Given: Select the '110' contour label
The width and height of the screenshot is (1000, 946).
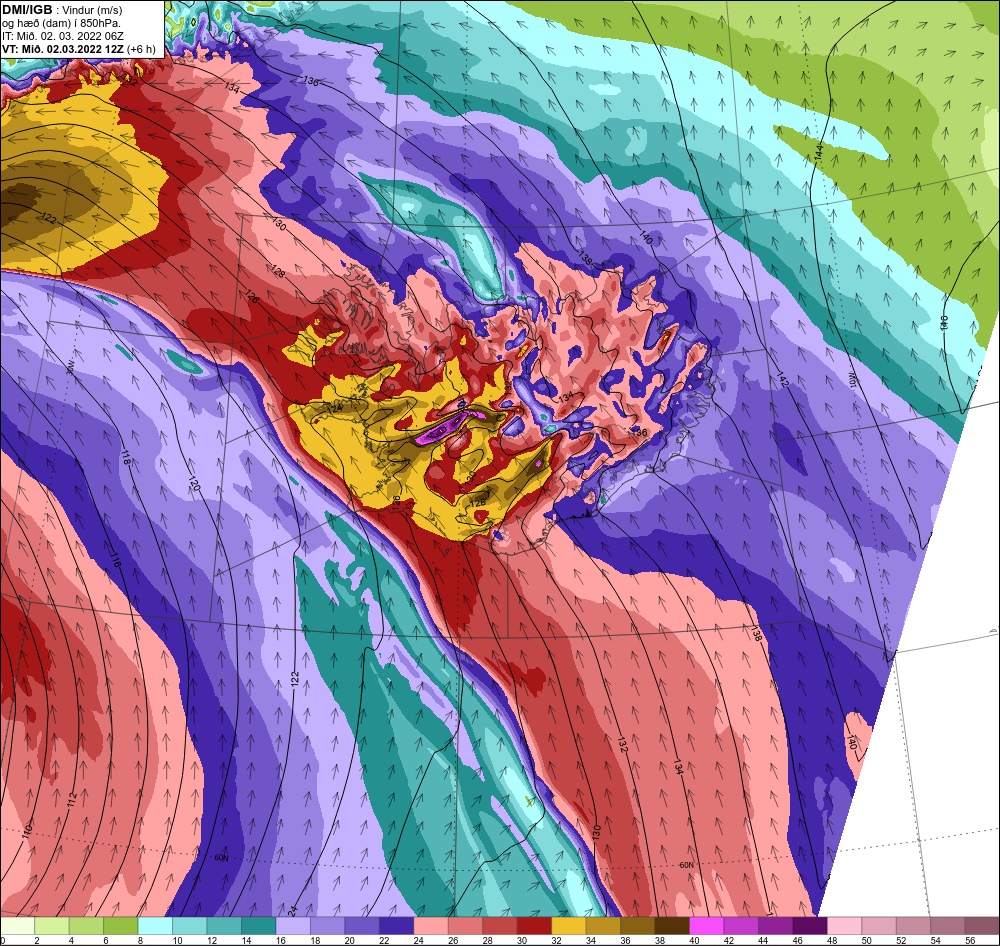Looking at the screenshot, I should (27, 831).
